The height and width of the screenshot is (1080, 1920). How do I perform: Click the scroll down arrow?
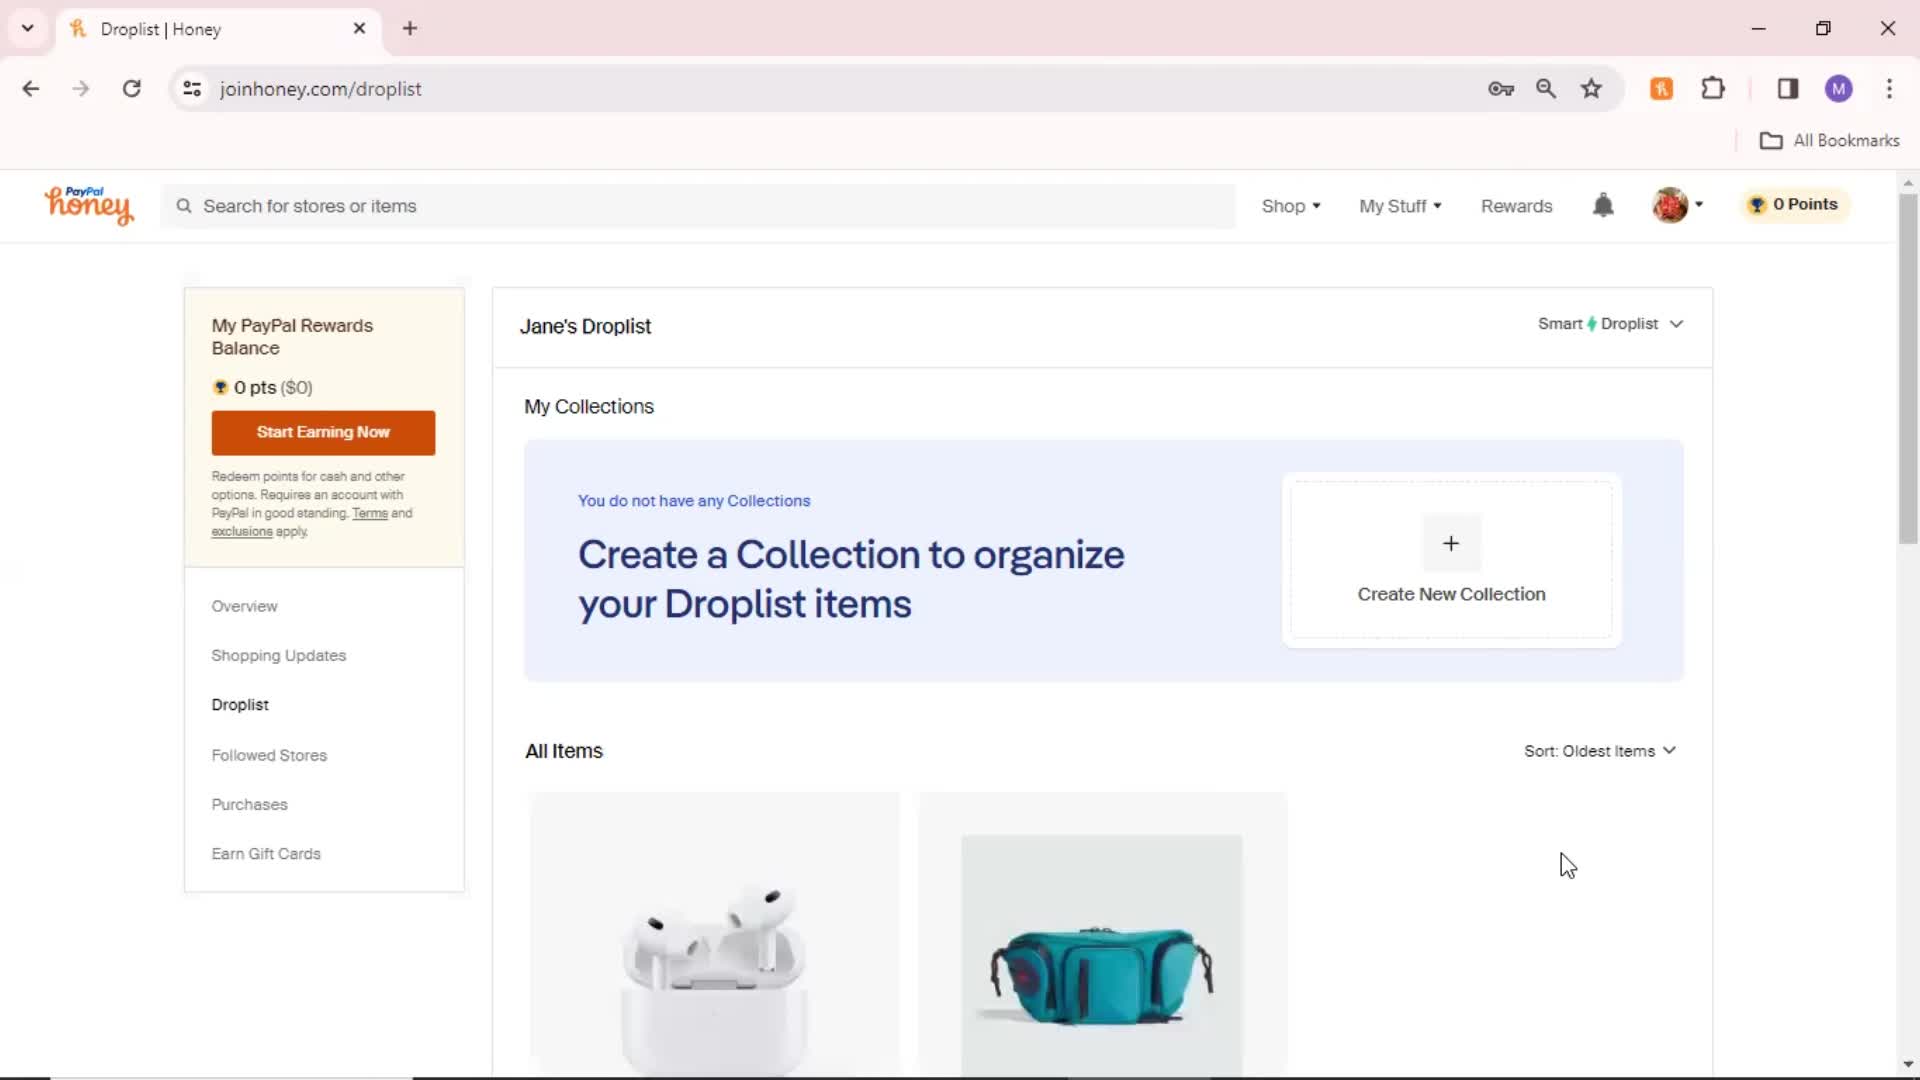[x=1908, y=1065]
